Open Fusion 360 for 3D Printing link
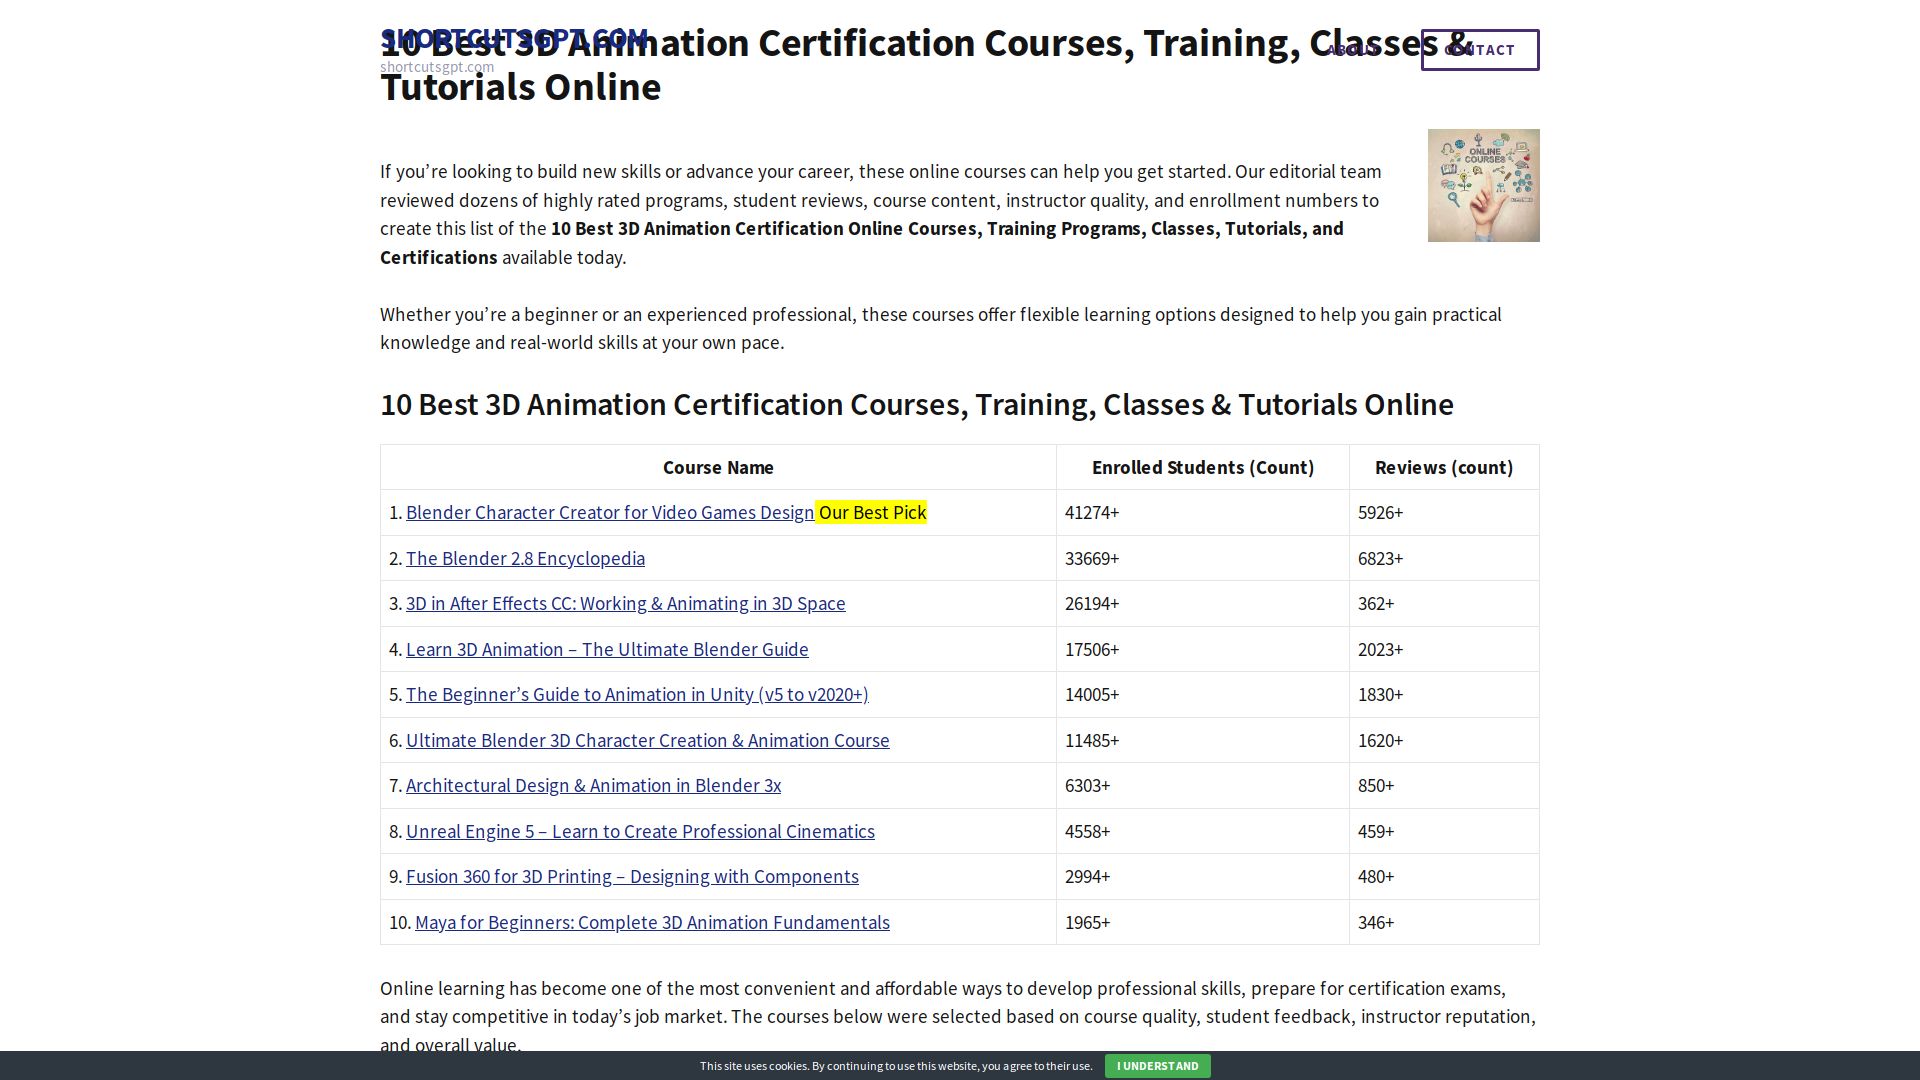Screen dimensions: 1920x1080 pyautogui.click(x=632, y=877)
